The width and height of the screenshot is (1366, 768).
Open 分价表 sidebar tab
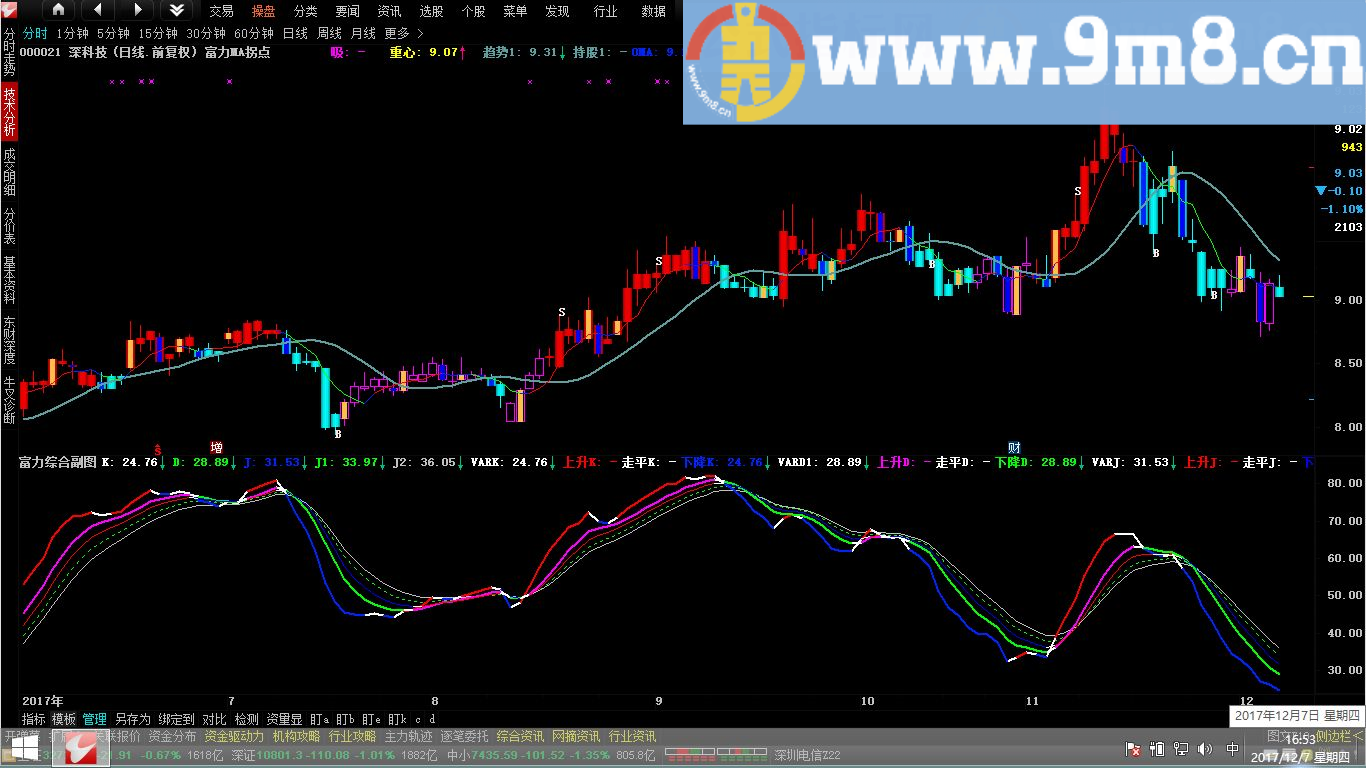(x=9, y=226)
